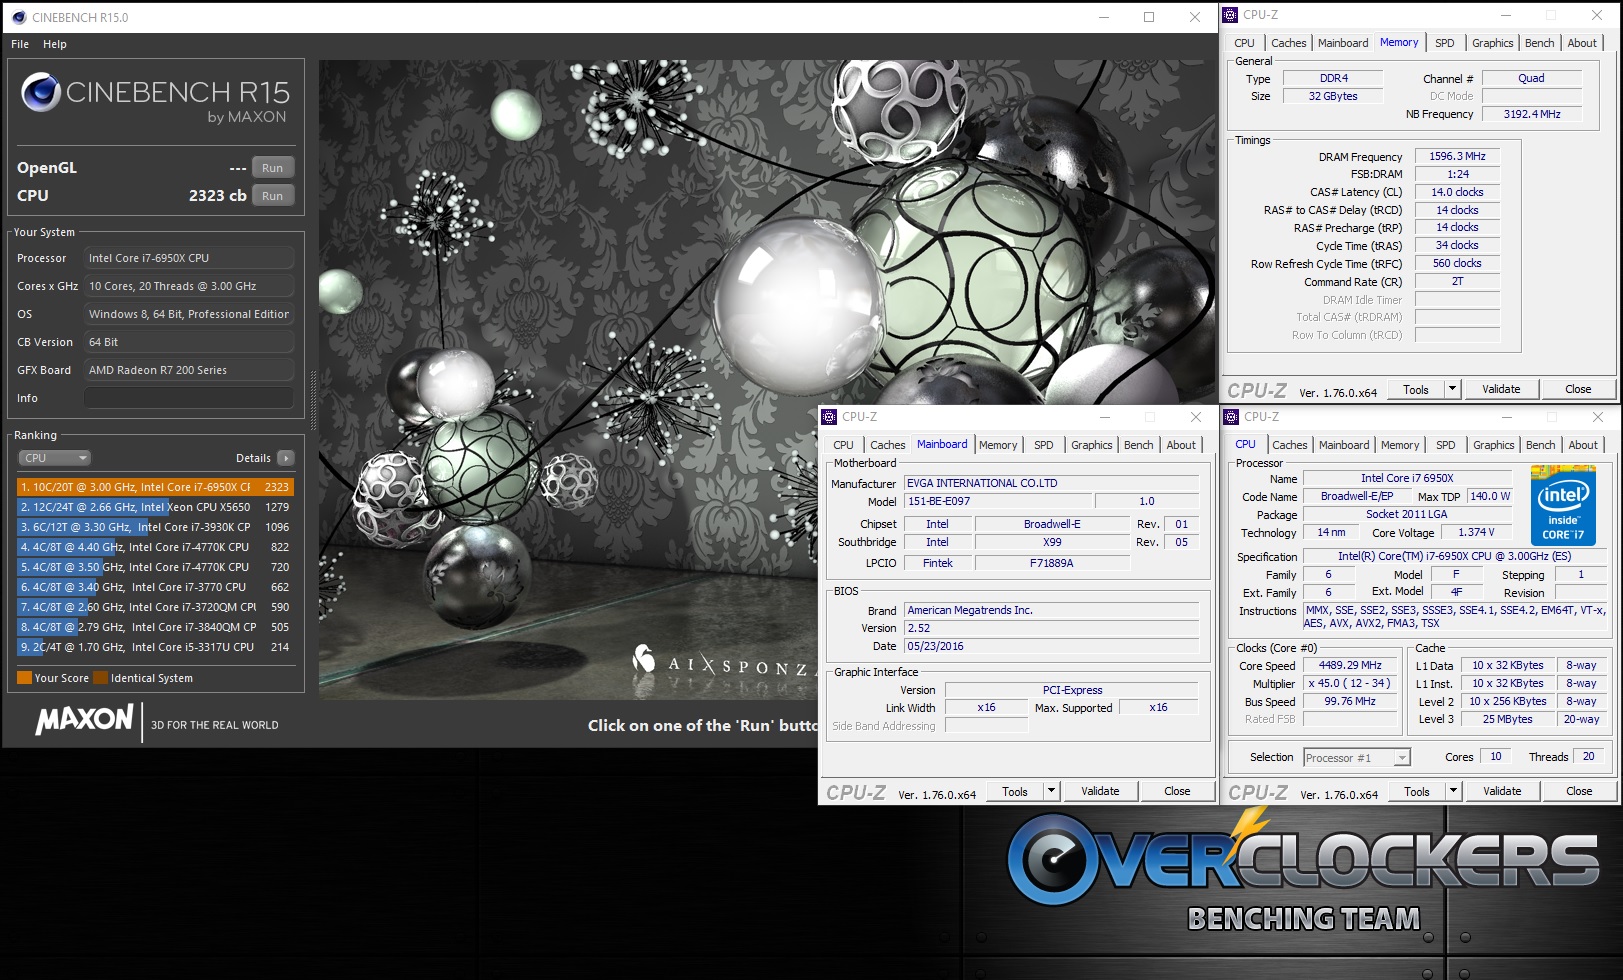Open Mainboard tab in CPU tab CPU-Z window
This screenshot has width=1623, height=980.
pyautogui.click(x=1344, y=445)
